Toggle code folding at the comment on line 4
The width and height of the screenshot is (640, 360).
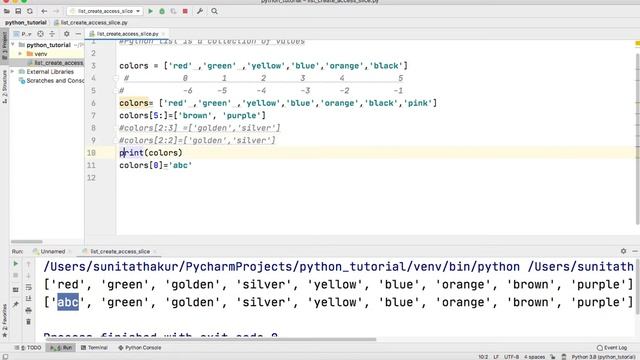(x=116, y=78)
